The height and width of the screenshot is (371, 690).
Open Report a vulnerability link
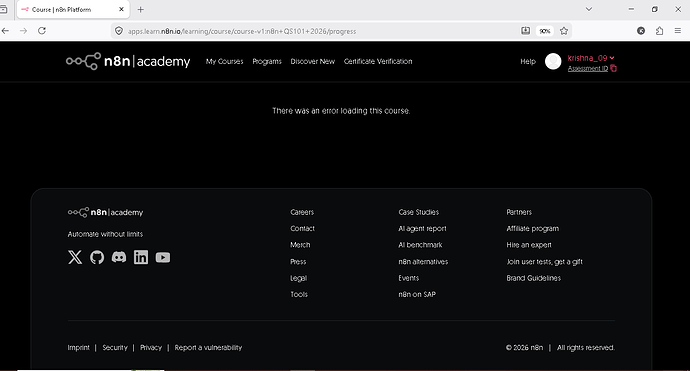point(208,348)
